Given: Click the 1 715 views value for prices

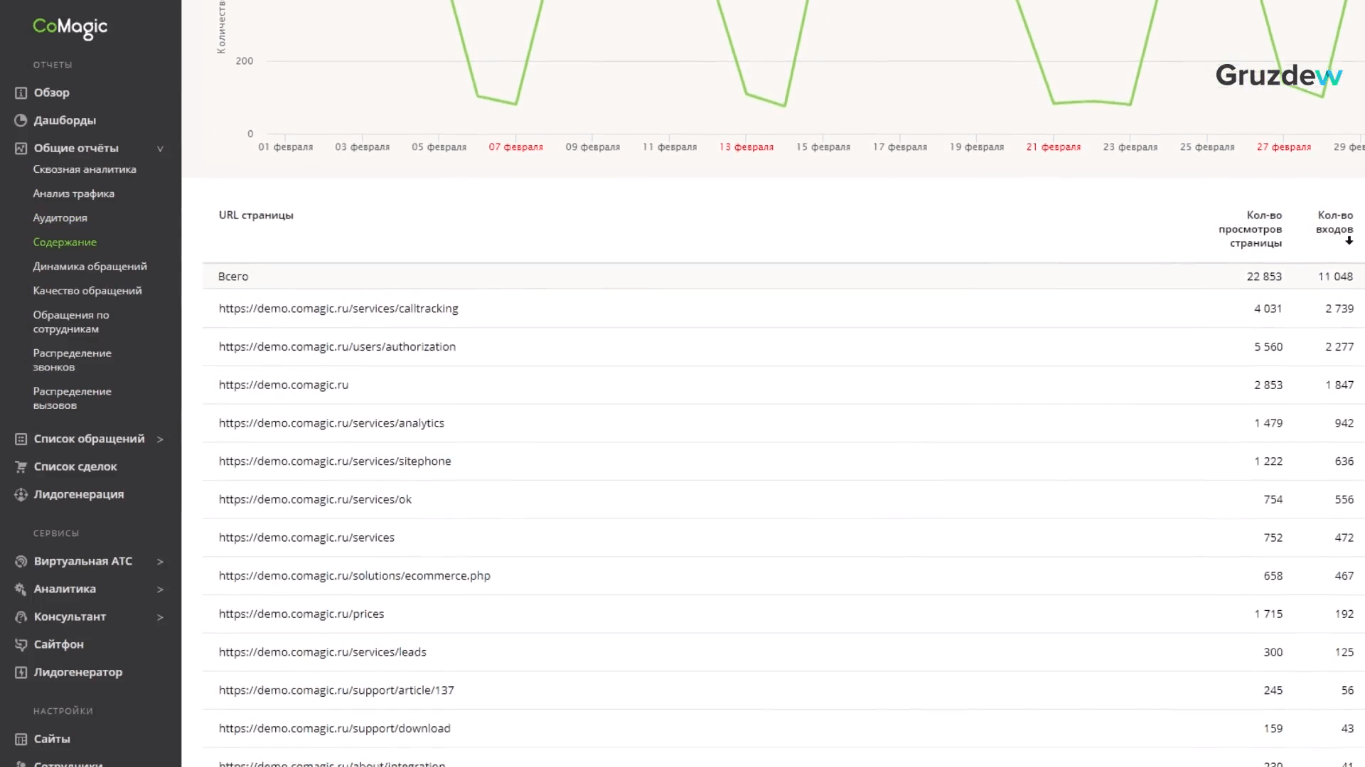Looking at the screenshot, I should (1268, 614).
